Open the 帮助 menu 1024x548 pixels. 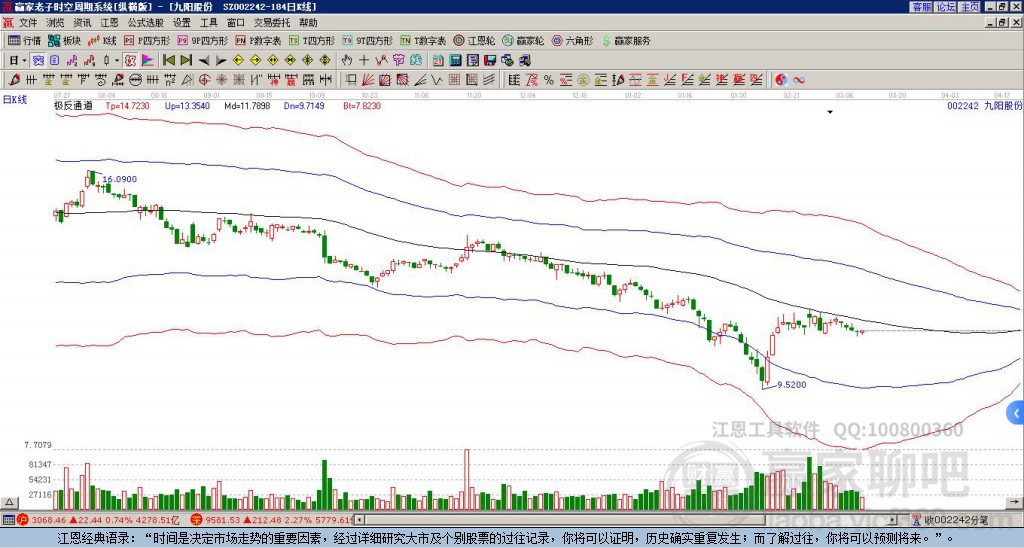pos(308,23)
